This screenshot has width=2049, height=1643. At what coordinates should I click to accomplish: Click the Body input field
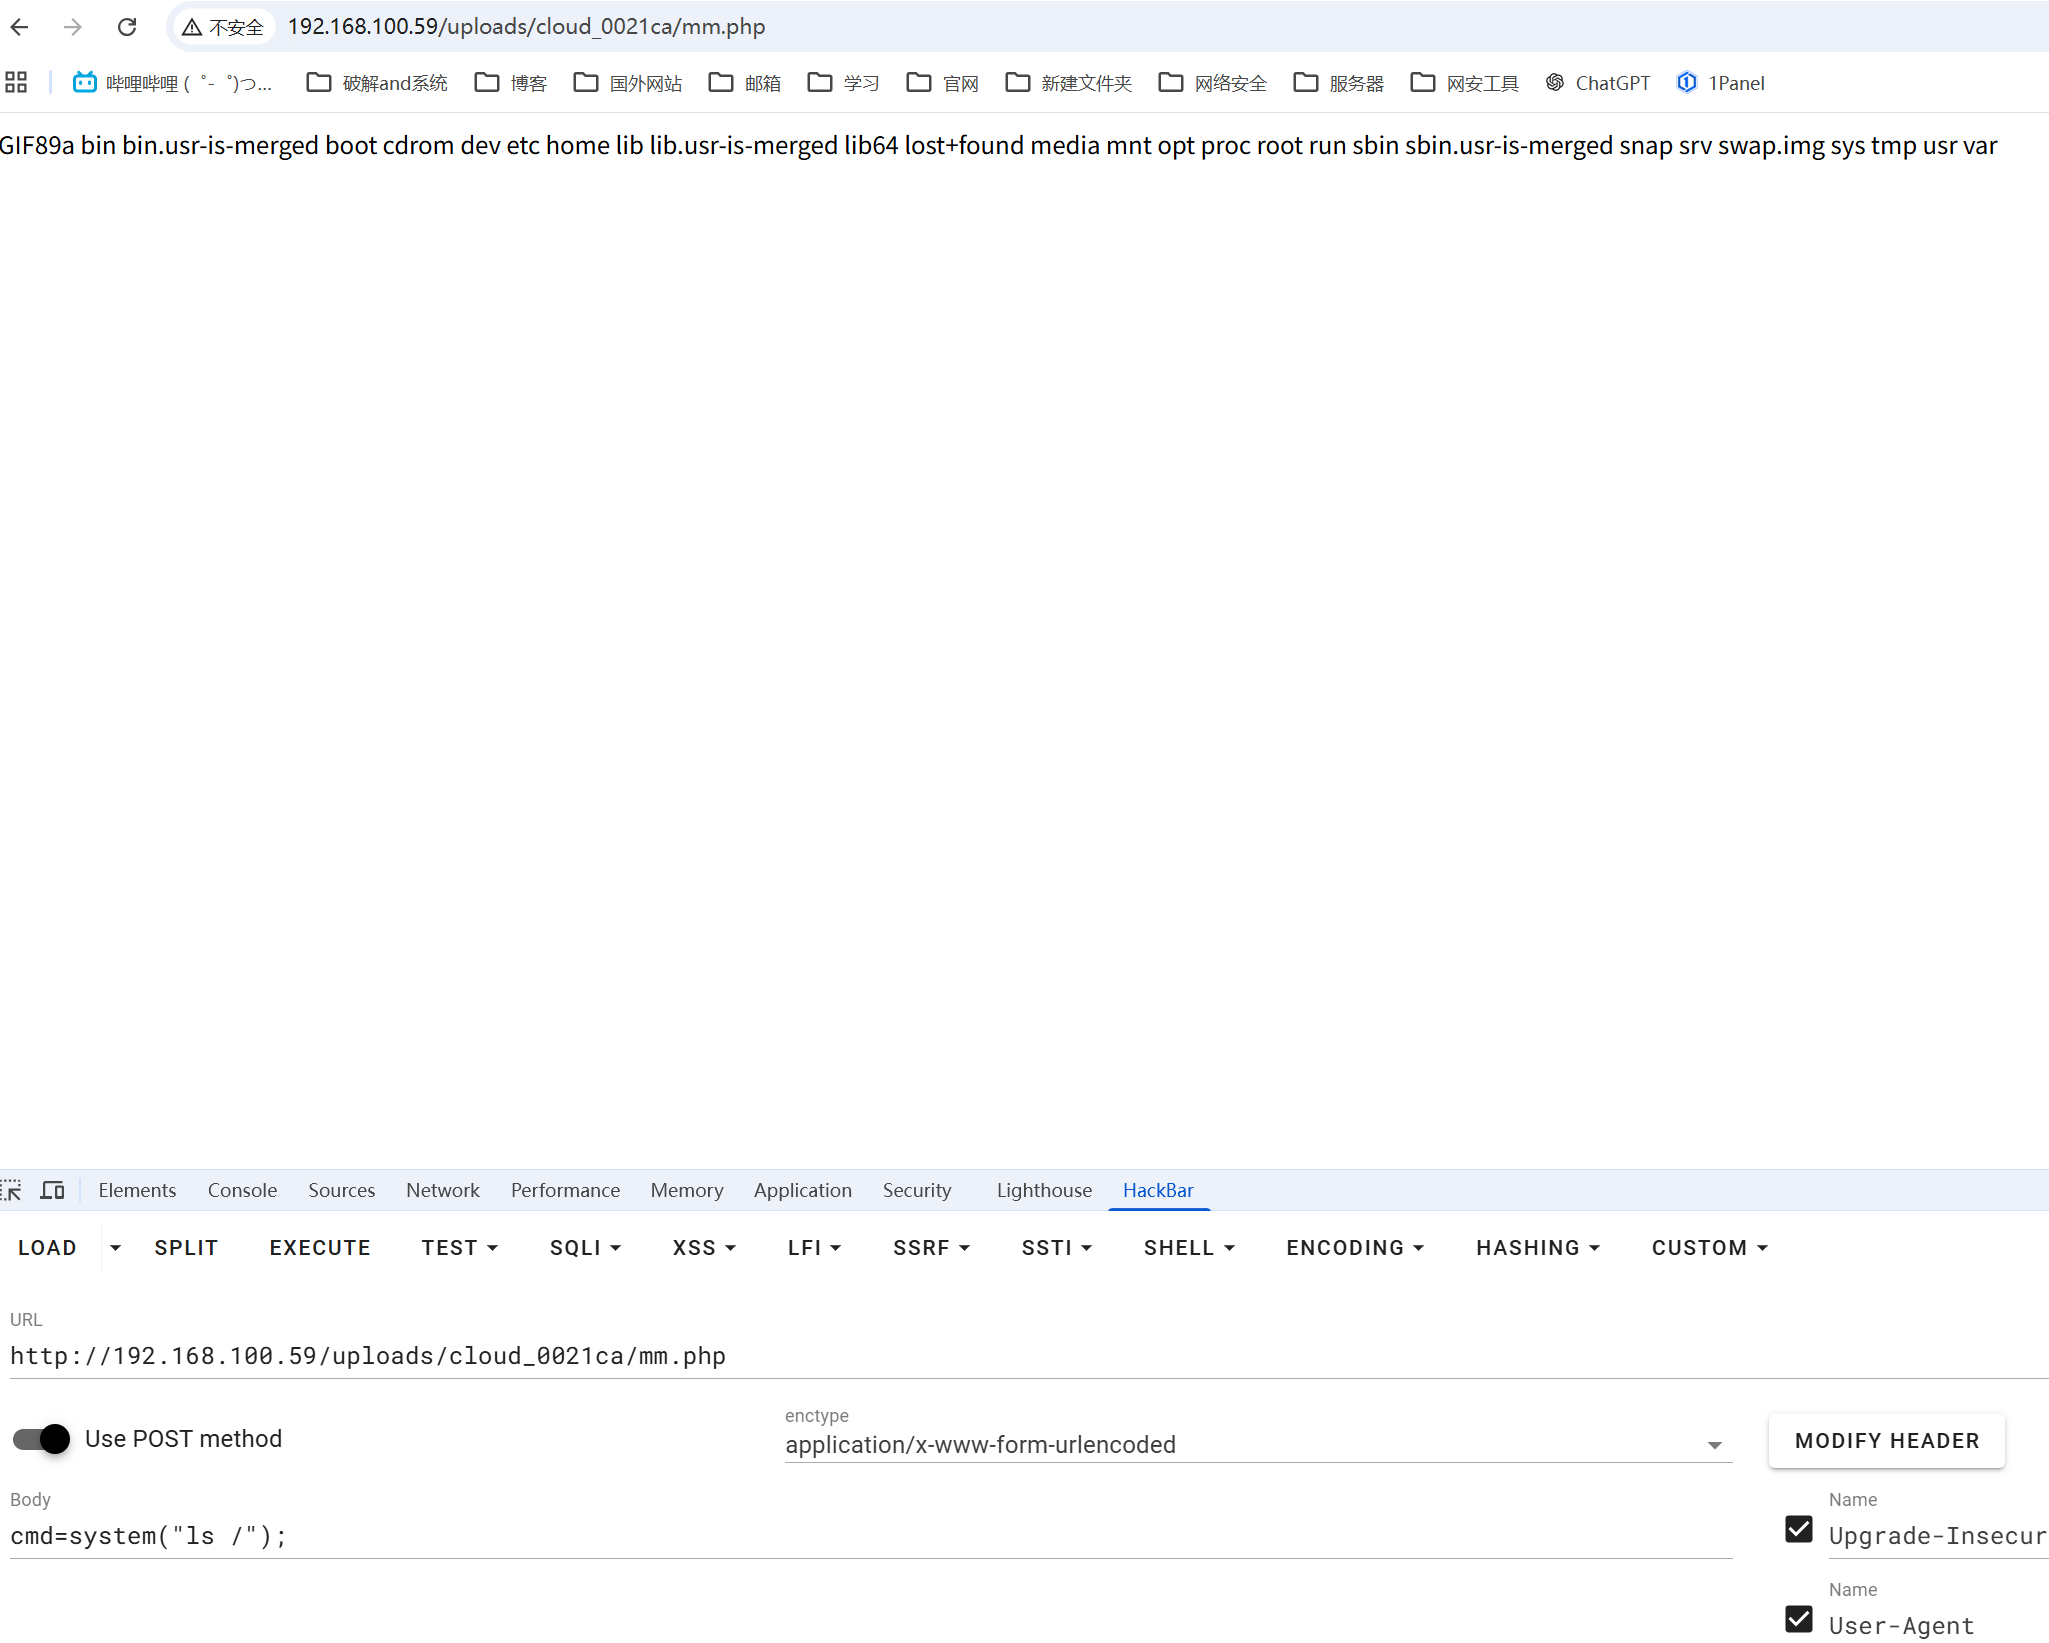tap(870, 1536)
